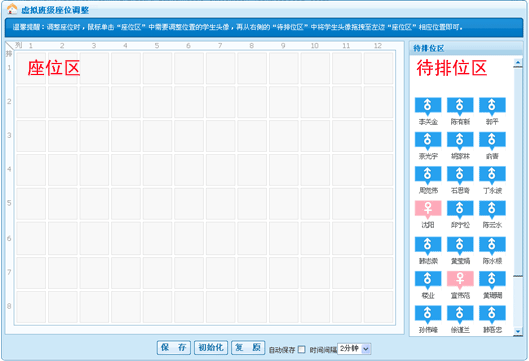Select student avatar 张光宇
Viewport: 529px width, 361px height.
[x=428, y=140]
